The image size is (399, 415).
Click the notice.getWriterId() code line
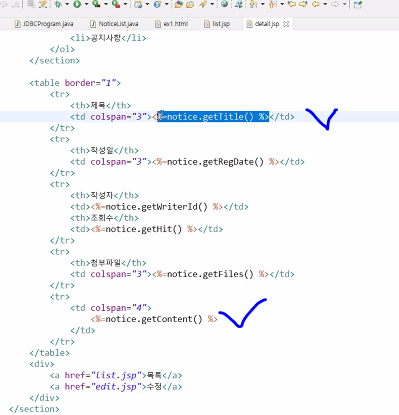pos(159,207)
